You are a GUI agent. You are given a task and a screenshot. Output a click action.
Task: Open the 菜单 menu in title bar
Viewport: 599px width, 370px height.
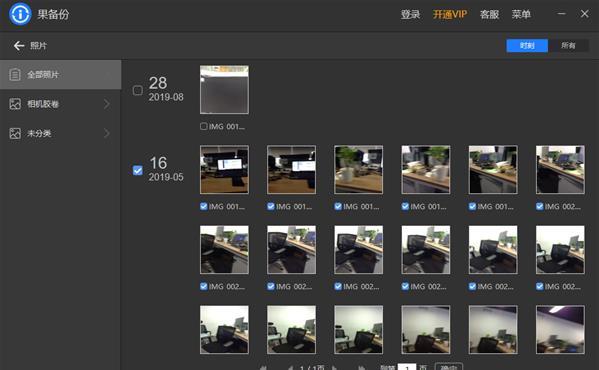coord(521,15)
